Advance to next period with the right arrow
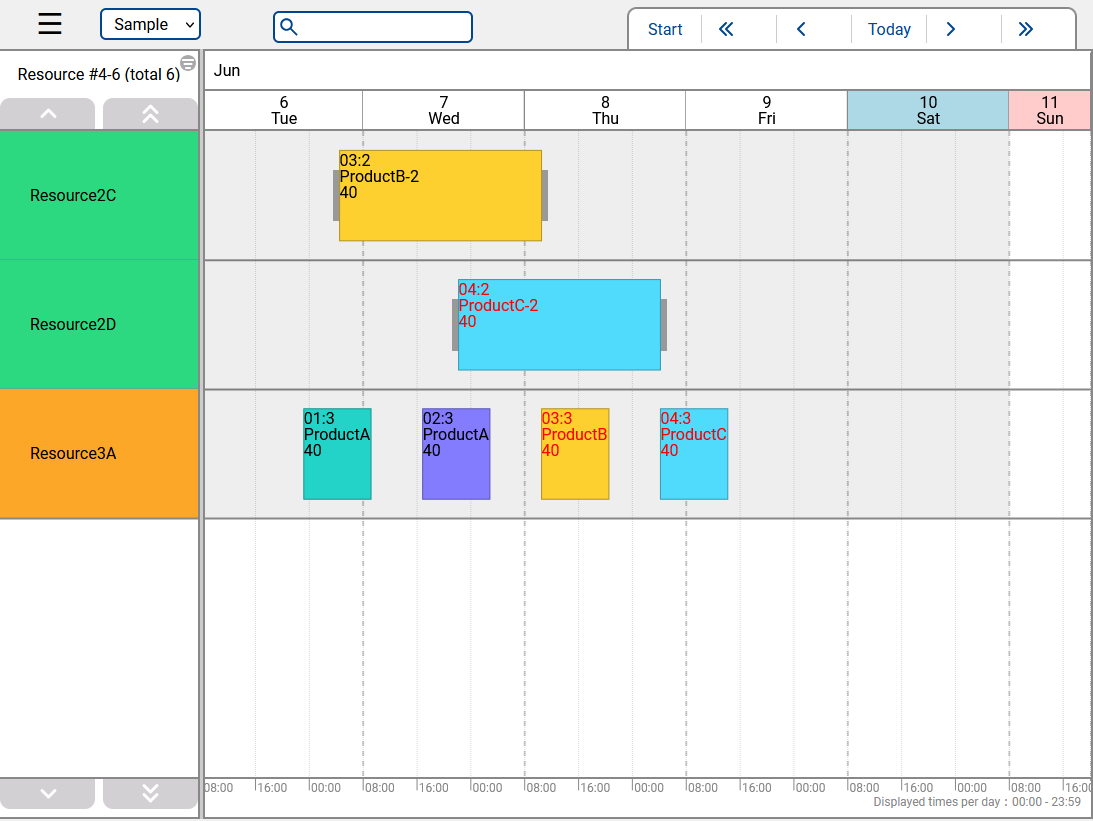 (951, 29)
